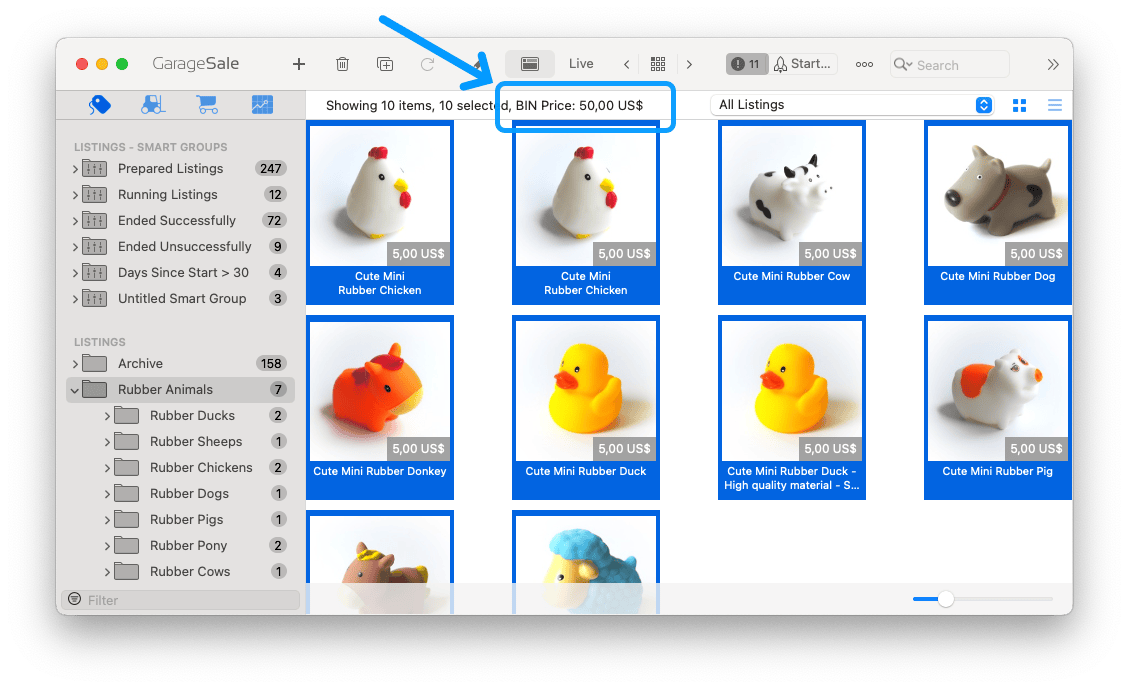The height and width of the screenshot is (689, 1129).
Task: Select the Cute Mini Rubber Dog thumbnail
Action: (x=997, y=212)
